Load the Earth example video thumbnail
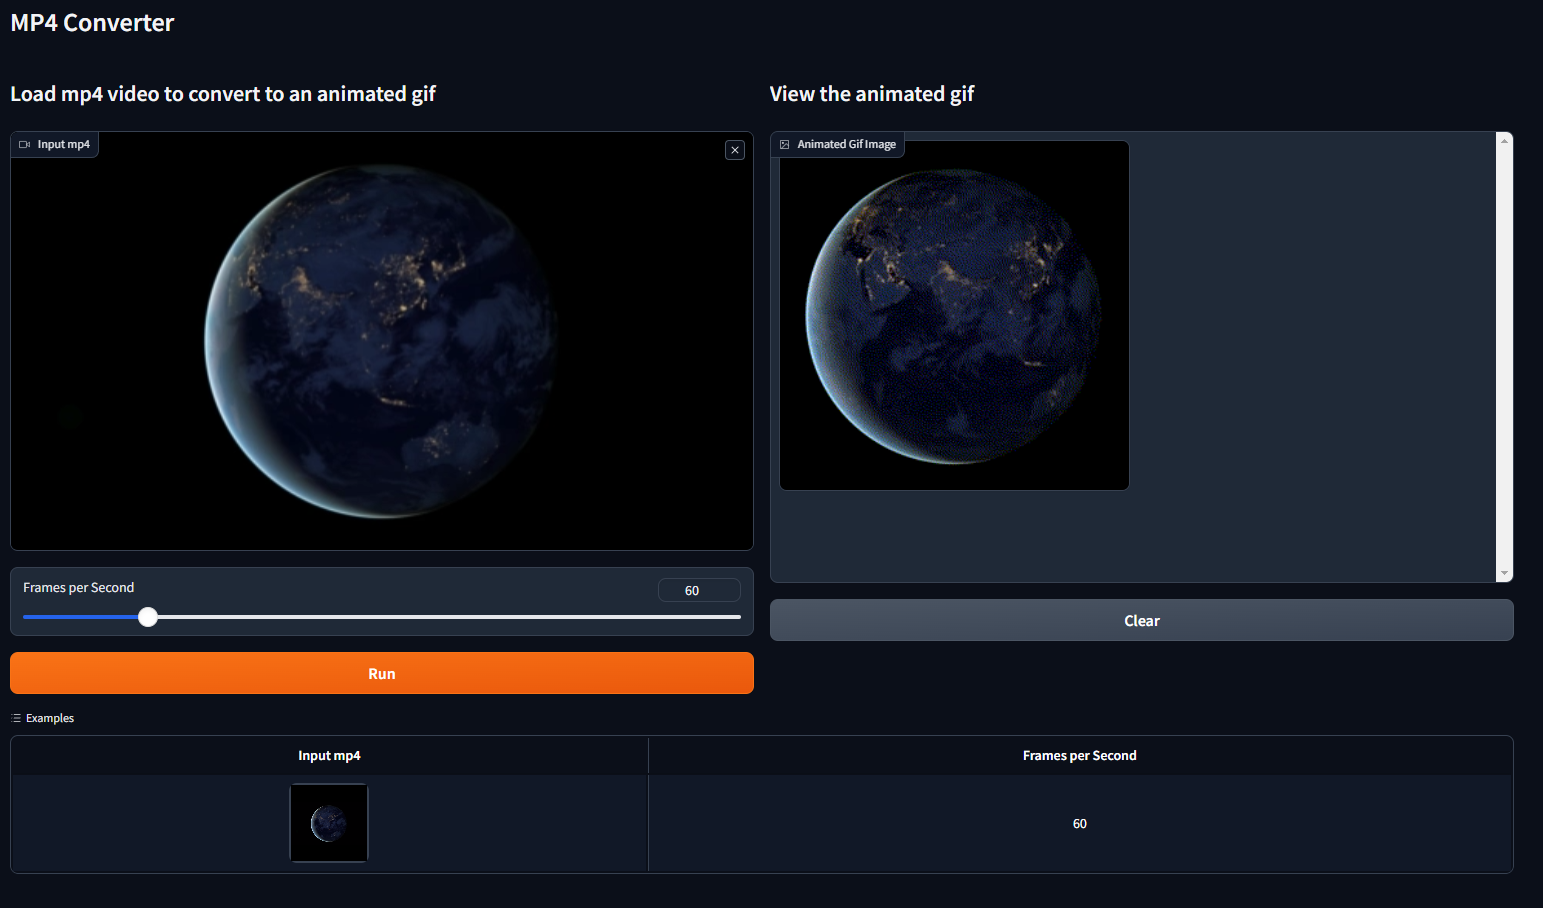Screen dimensions: 1543x908 tap(329, 823)
